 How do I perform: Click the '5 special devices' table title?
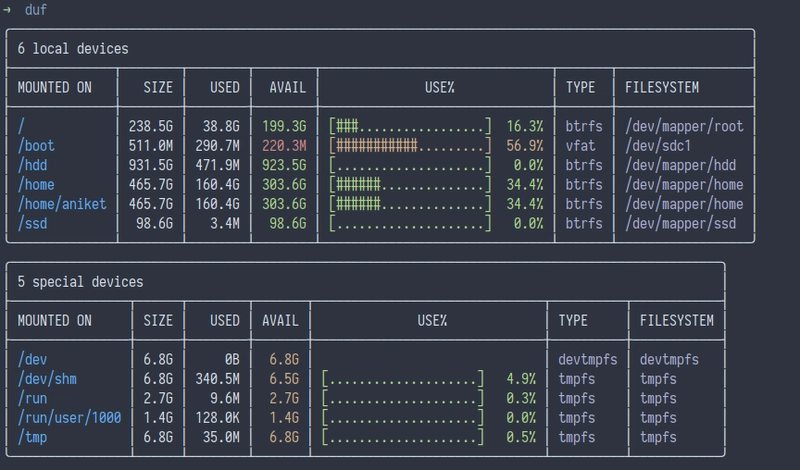pyautogui.click(x=80, y=282)
